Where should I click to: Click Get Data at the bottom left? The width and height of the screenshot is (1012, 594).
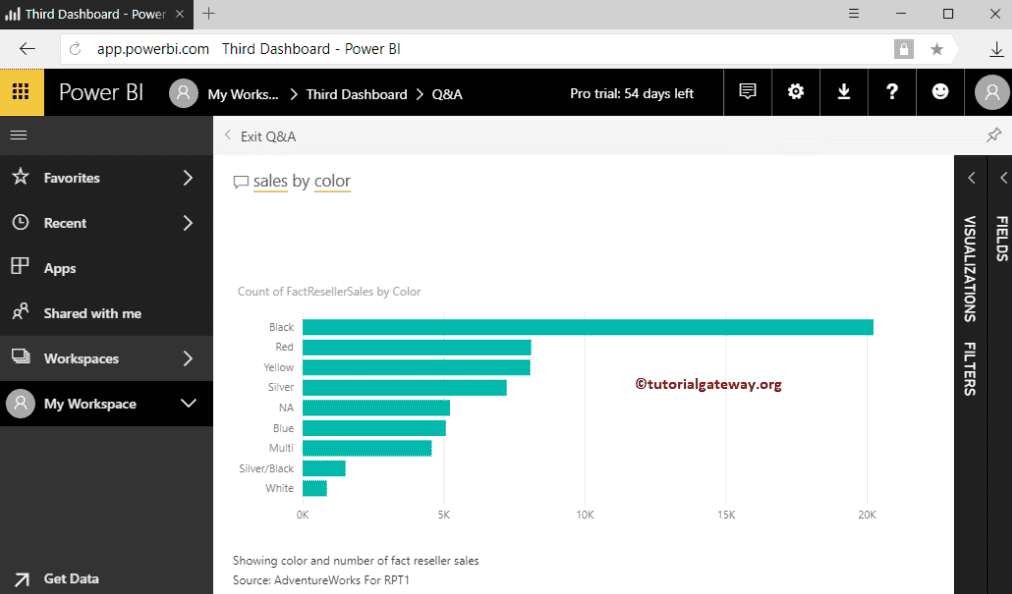70,578
